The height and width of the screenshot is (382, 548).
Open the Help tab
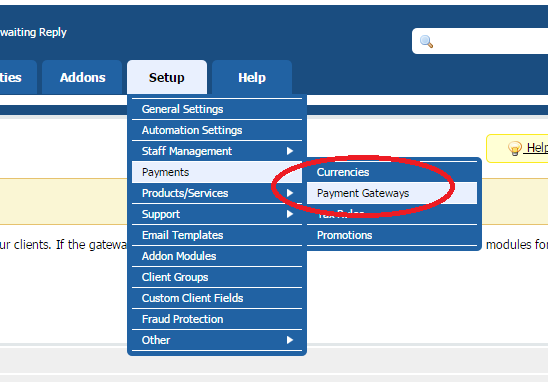(x=252, y=77)
